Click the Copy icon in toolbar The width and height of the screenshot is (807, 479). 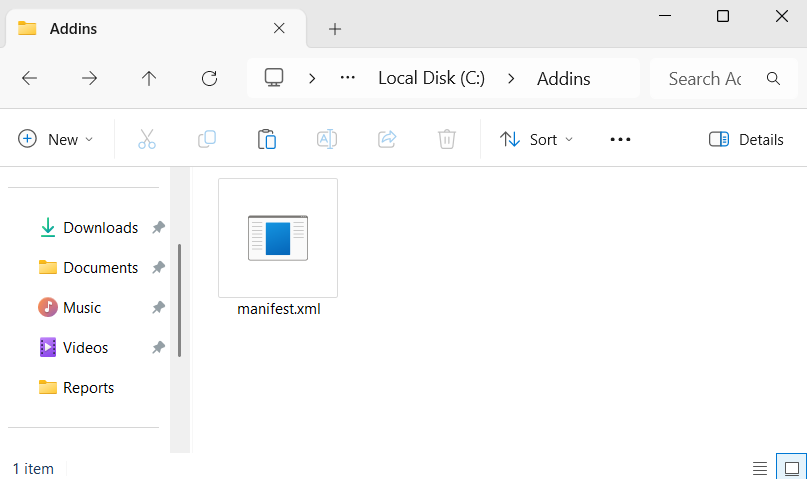coord(207,139)
